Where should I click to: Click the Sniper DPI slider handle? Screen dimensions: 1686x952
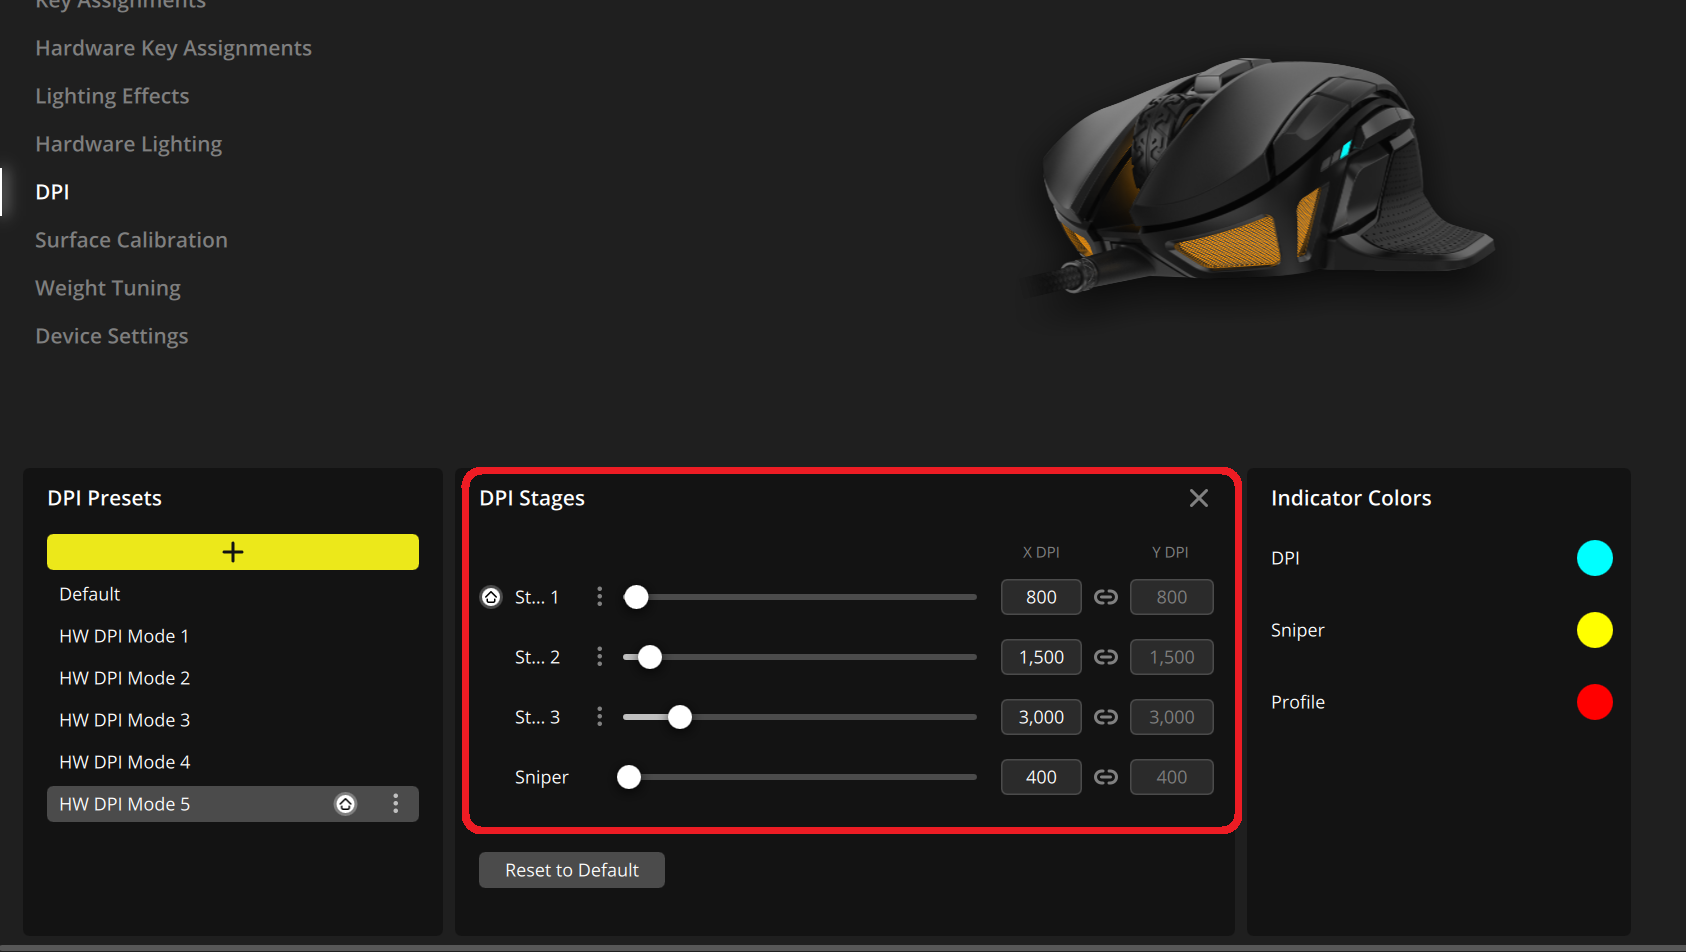(629, 777)
